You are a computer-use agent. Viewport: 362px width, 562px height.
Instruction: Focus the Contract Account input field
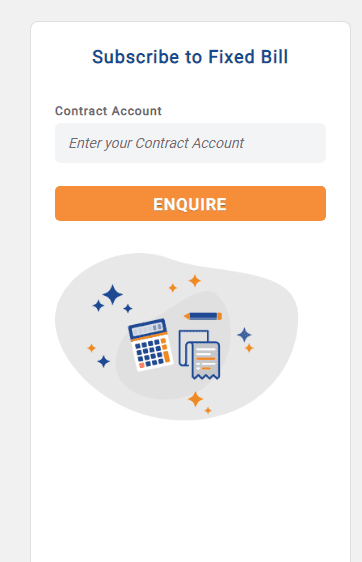coord(190,143)
